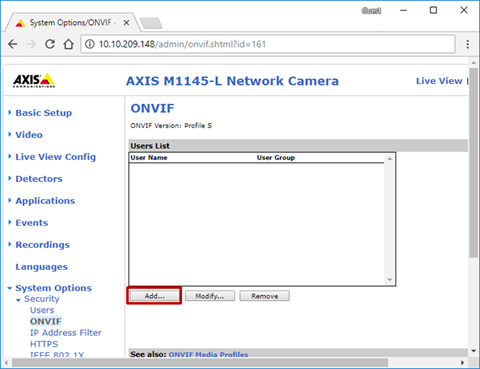Expand the Events menu
Image resolution: width=480 pixels, height=369 pixels.
[32, 223]
